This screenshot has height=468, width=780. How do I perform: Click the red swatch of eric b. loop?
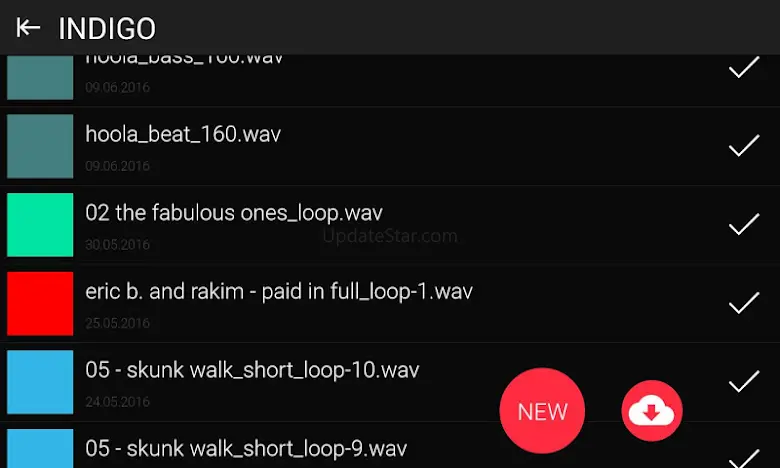click(x=40, y=303)
